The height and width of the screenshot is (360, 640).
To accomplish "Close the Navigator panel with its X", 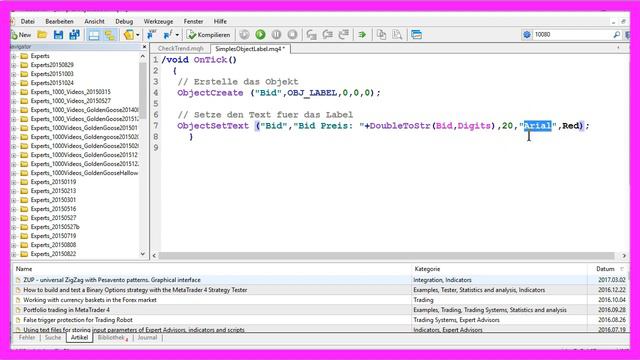I will (x=144, y=47).
